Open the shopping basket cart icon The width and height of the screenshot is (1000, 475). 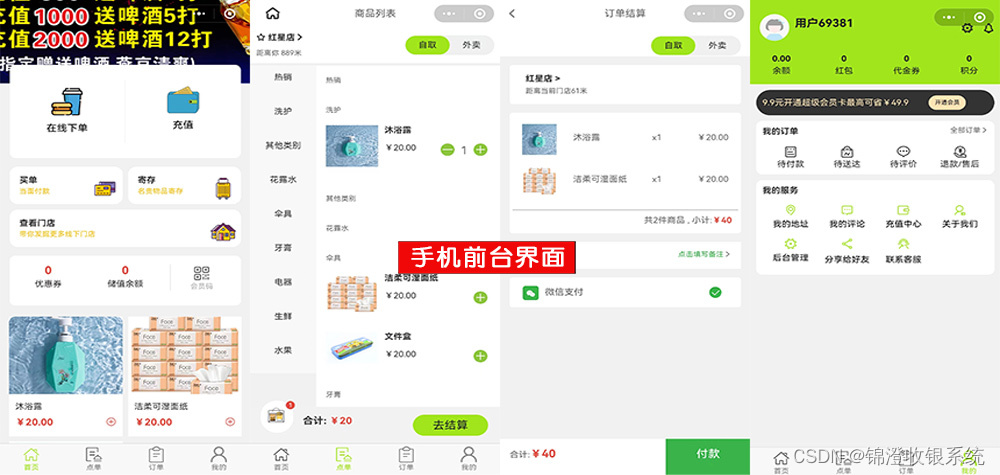276,416
